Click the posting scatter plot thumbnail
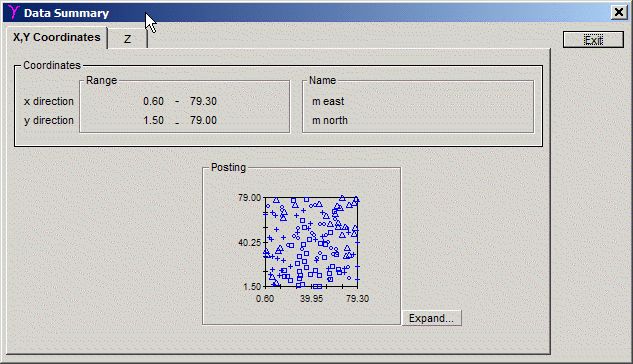This screenshot has width=633, height=364. [x=311, y=242]
